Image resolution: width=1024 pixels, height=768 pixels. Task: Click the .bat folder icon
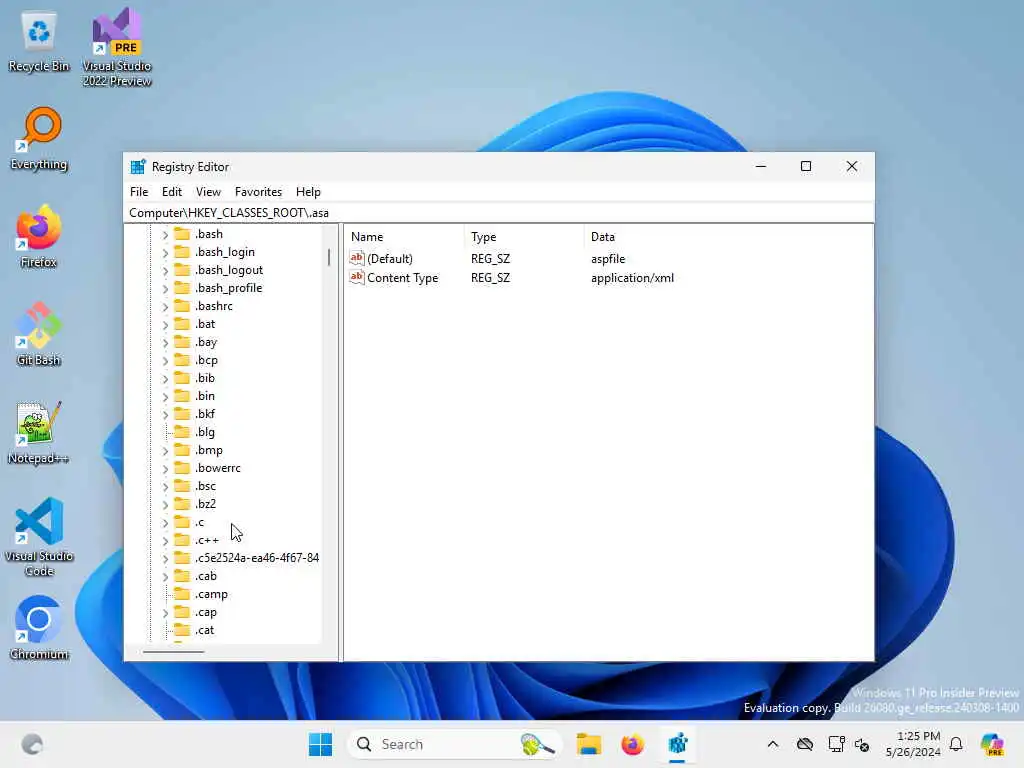[x=182, y=324]
